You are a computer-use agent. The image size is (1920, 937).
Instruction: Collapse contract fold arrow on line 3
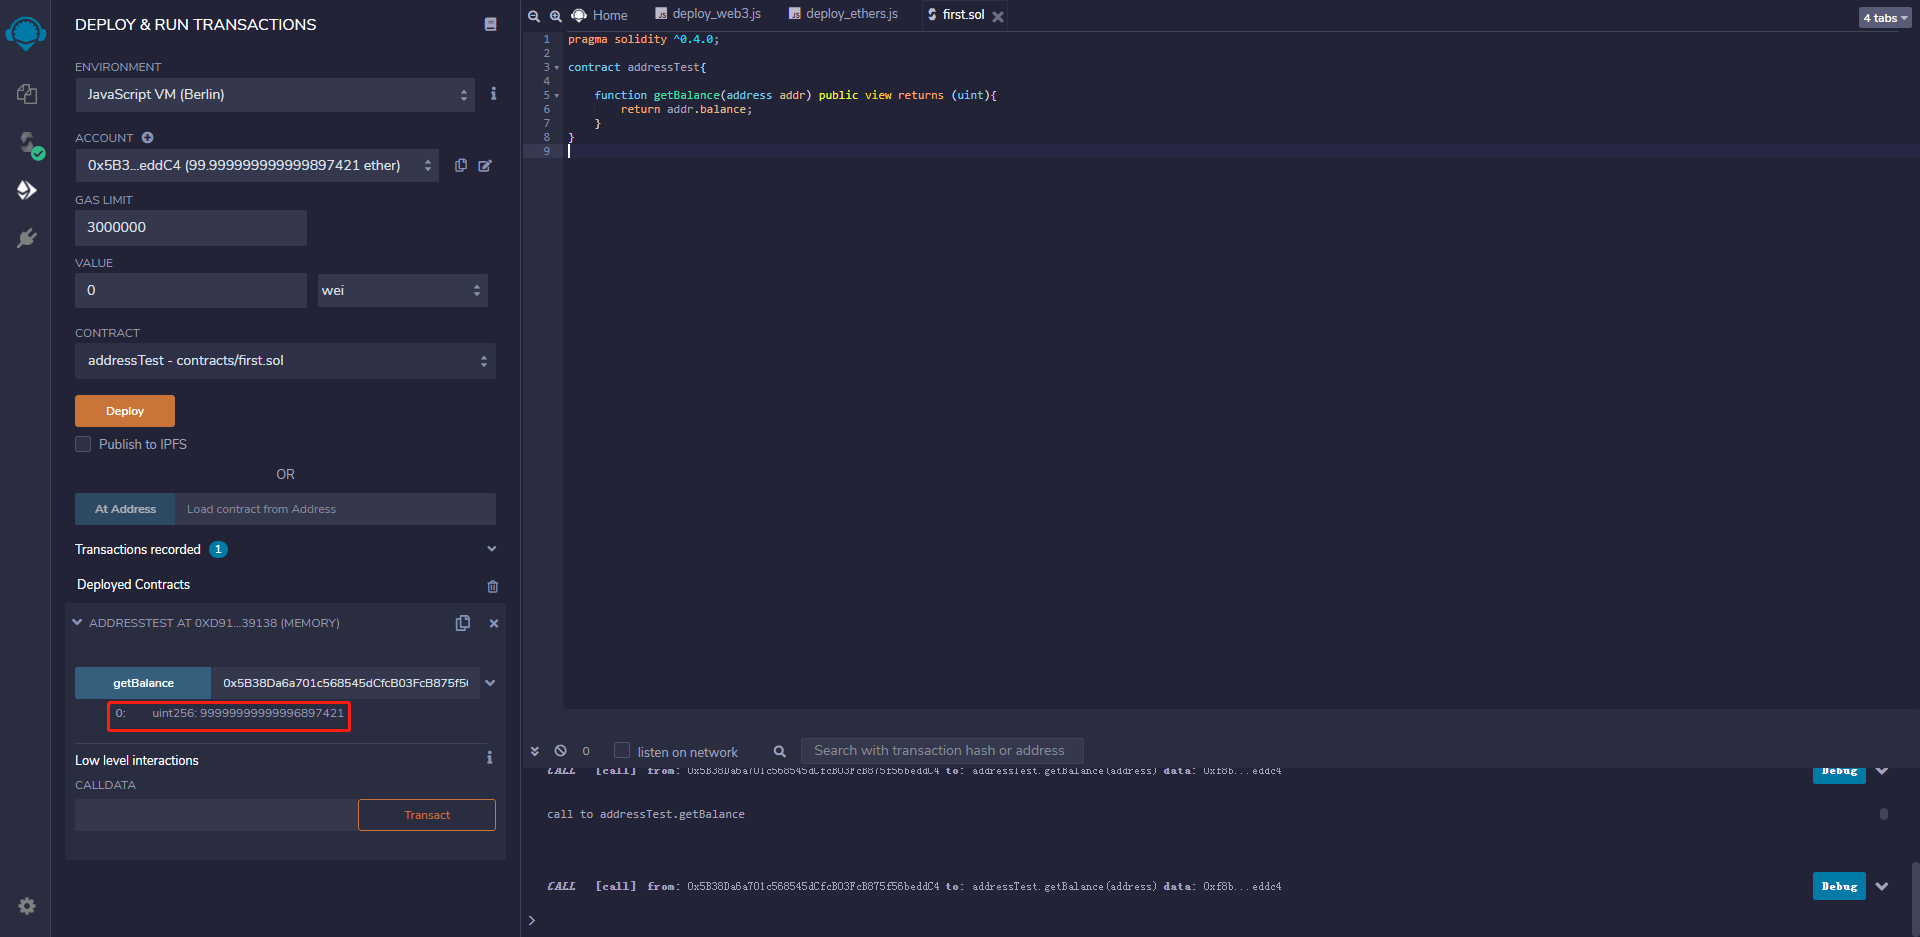[557, 68]
